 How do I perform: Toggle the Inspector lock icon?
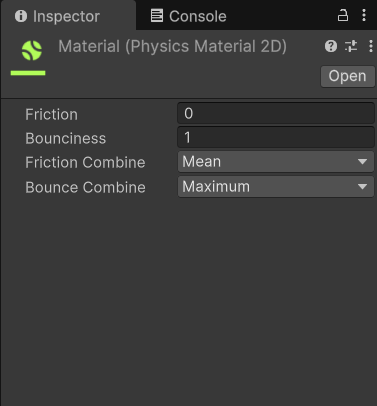[x=343, y=15]
